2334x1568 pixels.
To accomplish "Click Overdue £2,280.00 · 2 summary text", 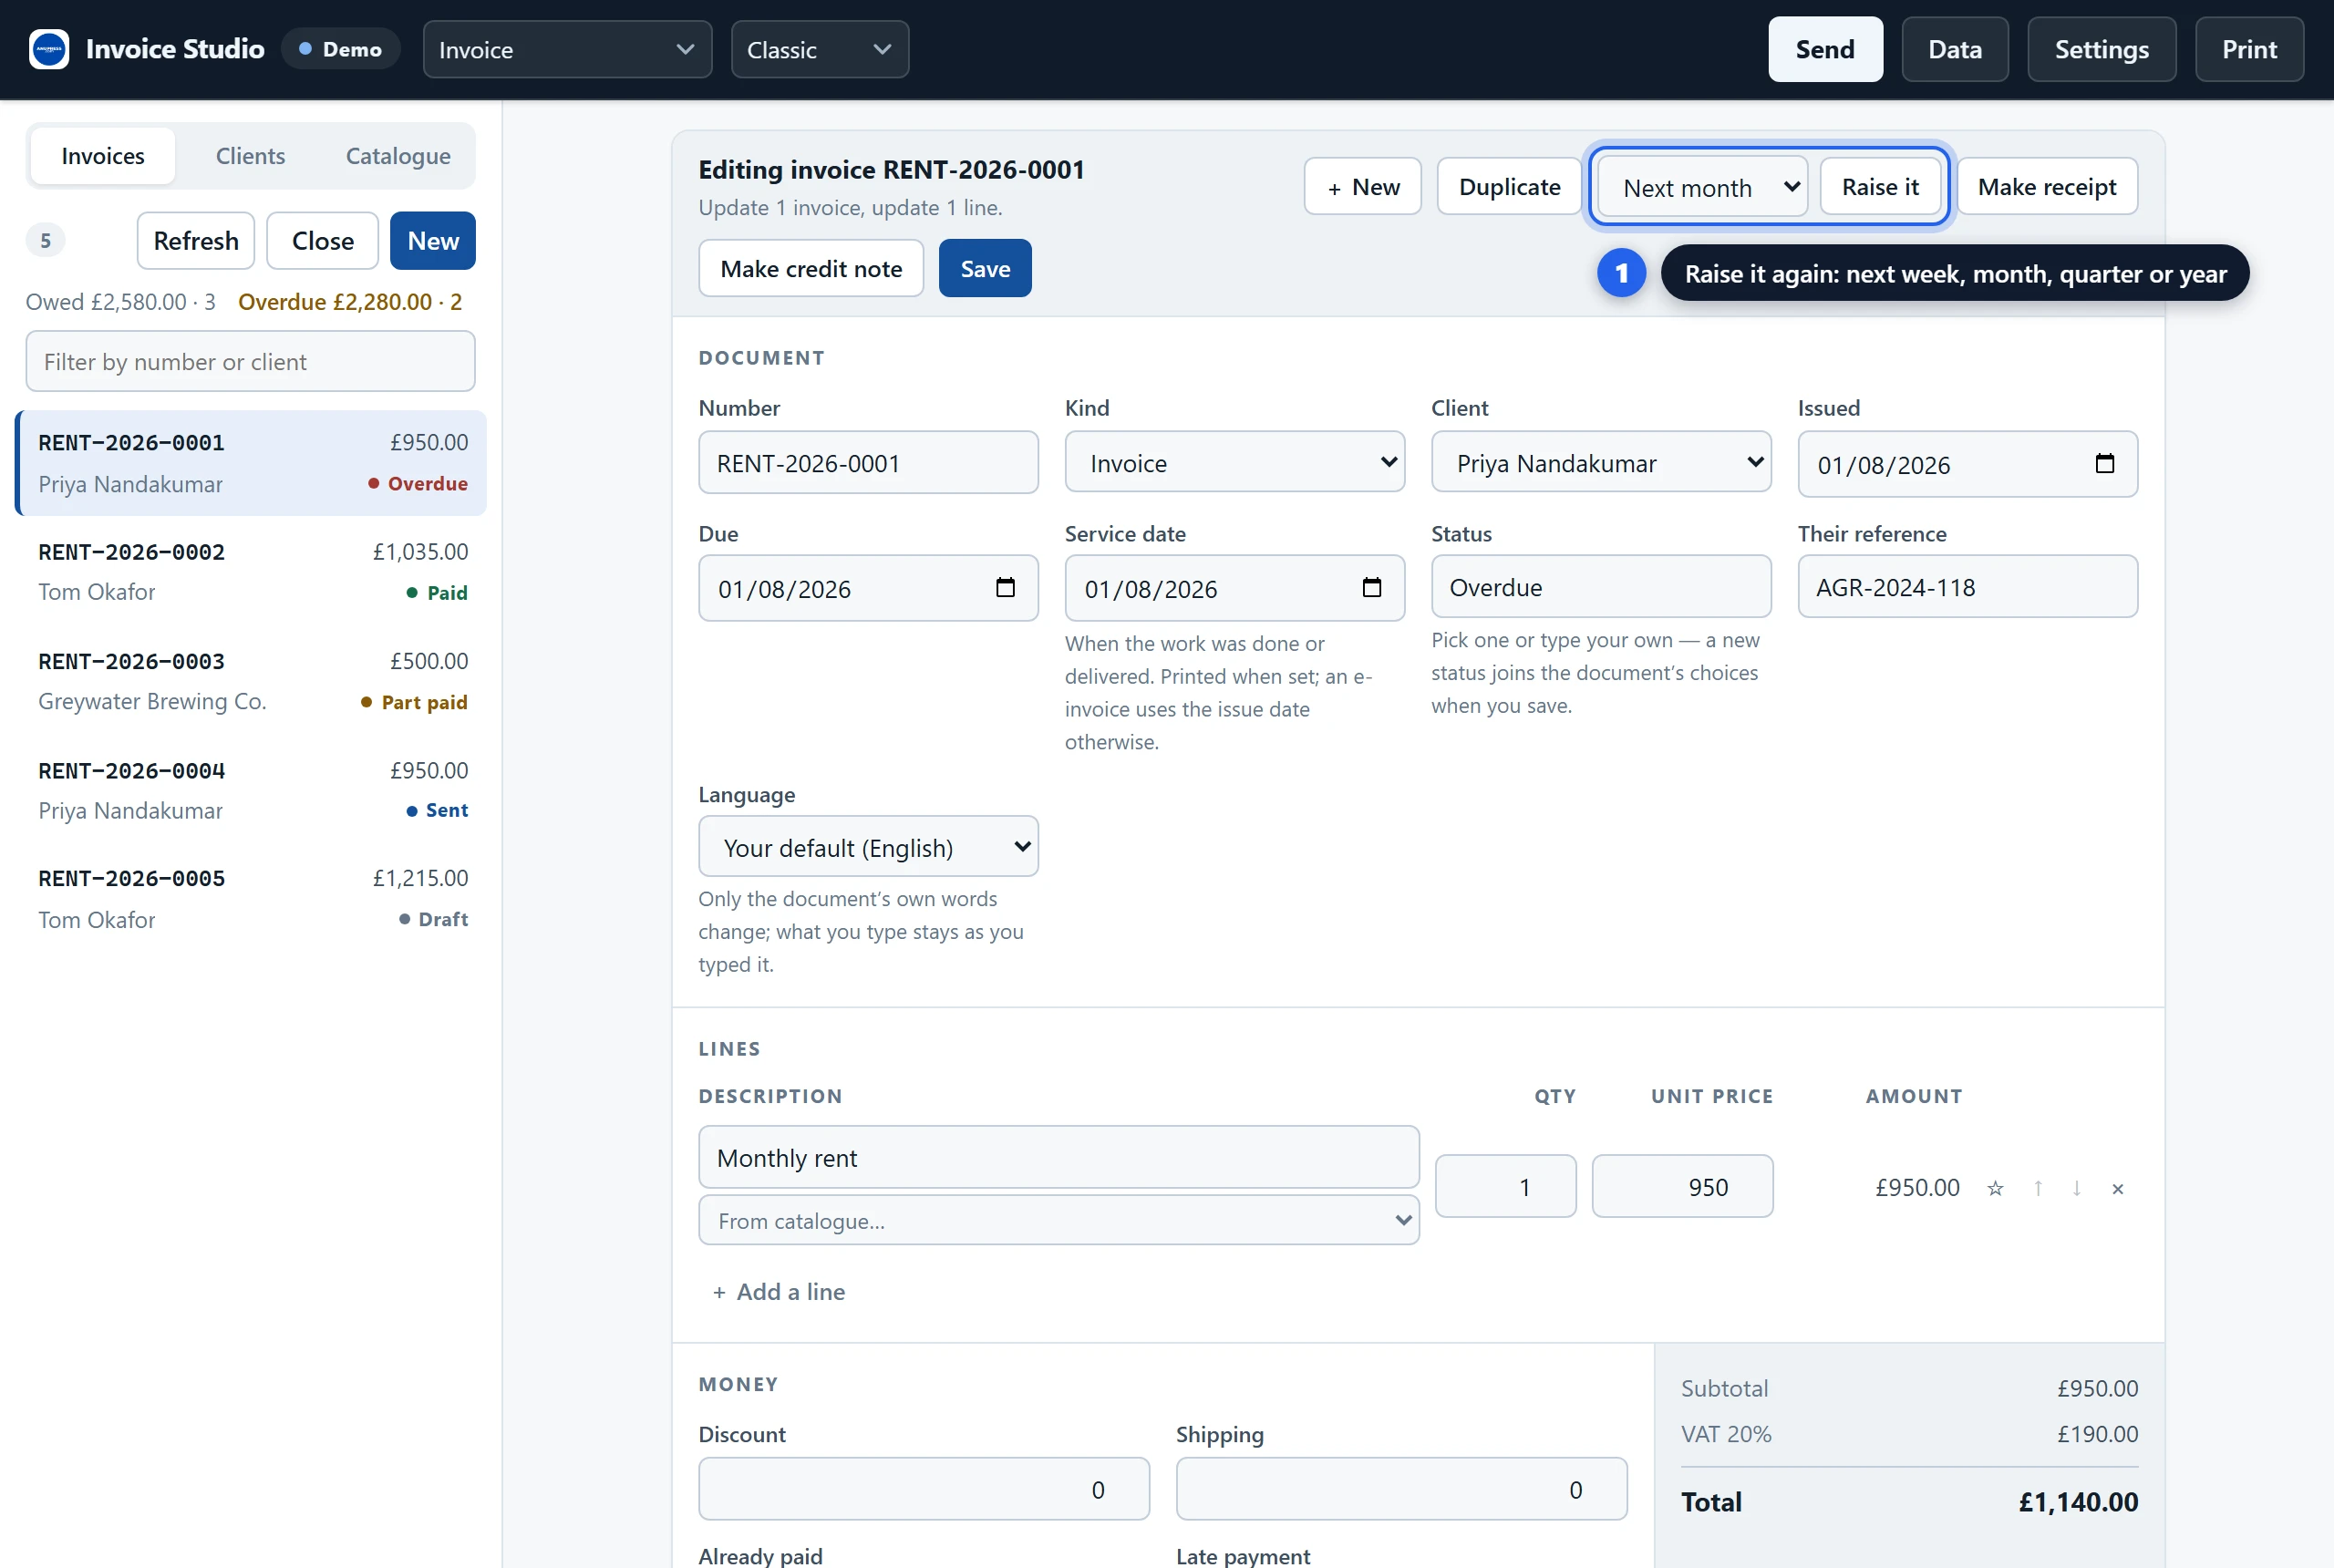I will 350,301.
